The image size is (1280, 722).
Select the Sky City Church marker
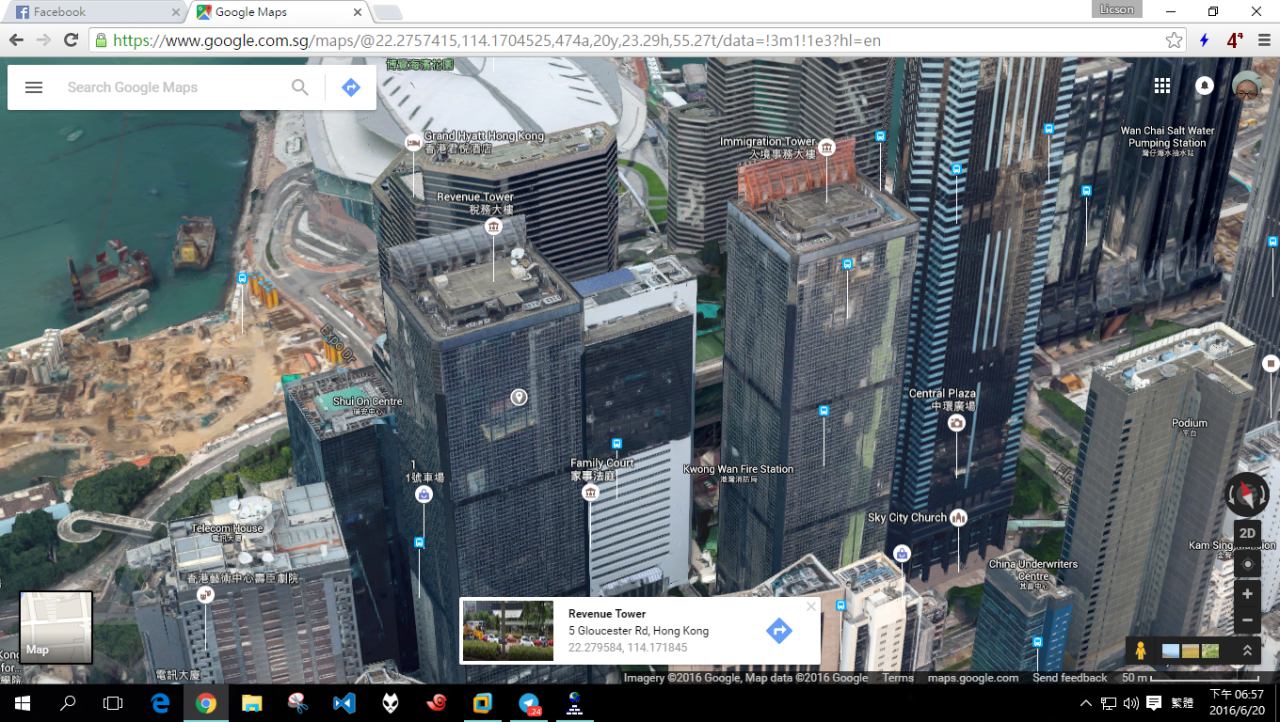[x=958, y=517]
